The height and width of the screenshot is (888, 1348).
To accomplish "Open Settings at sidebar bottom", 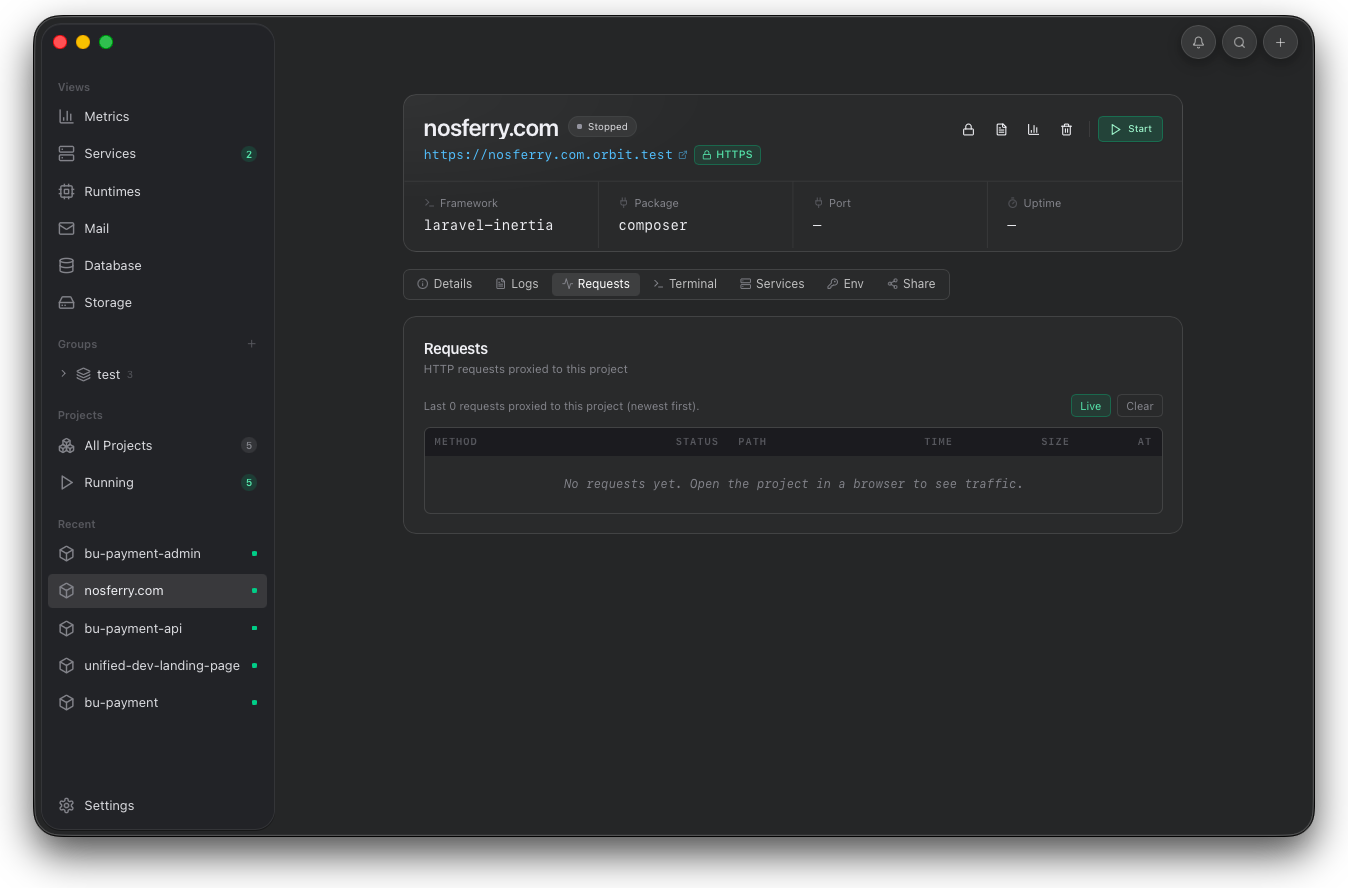I will click(x=157, y=806).
